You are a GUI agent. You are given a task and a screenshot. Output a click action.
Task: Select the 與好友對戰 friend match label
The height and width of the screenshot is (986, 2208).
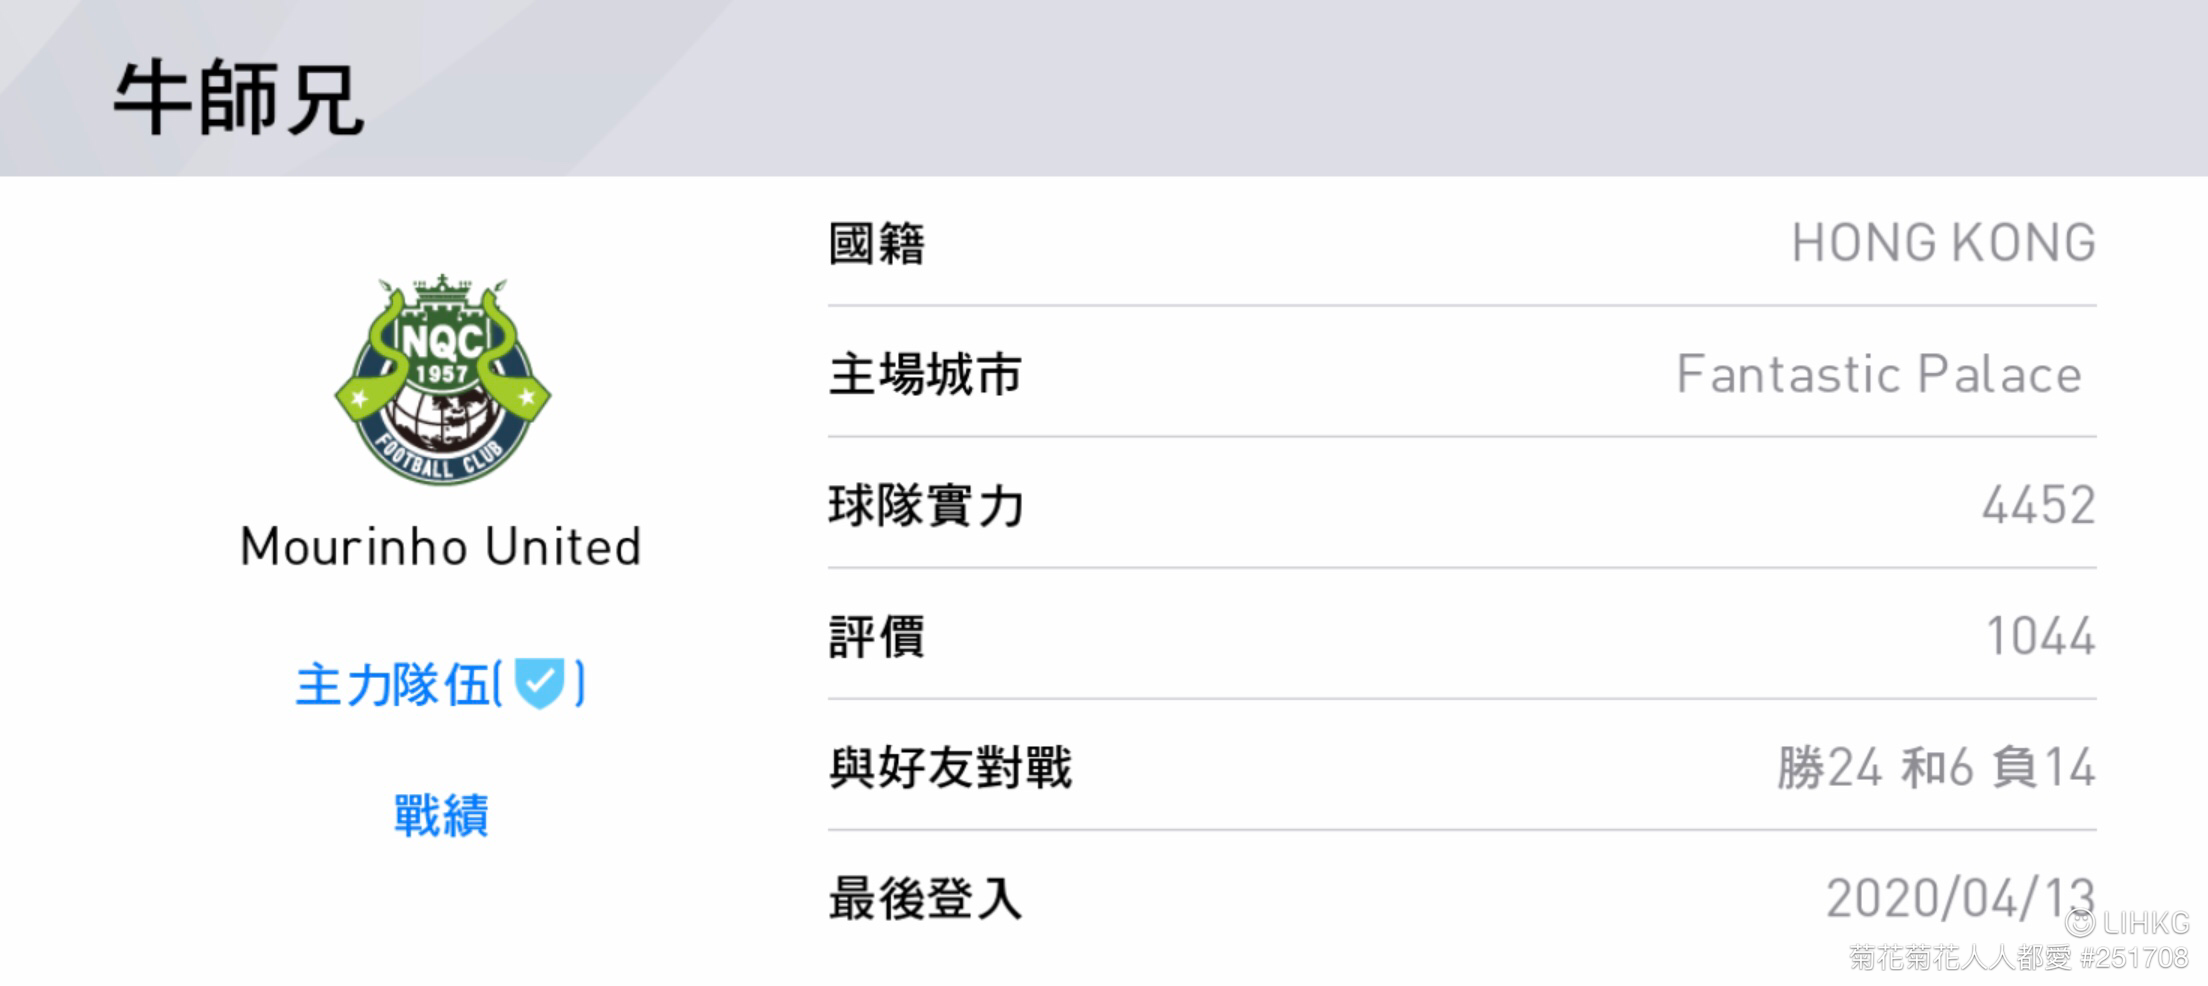[950, 767]
